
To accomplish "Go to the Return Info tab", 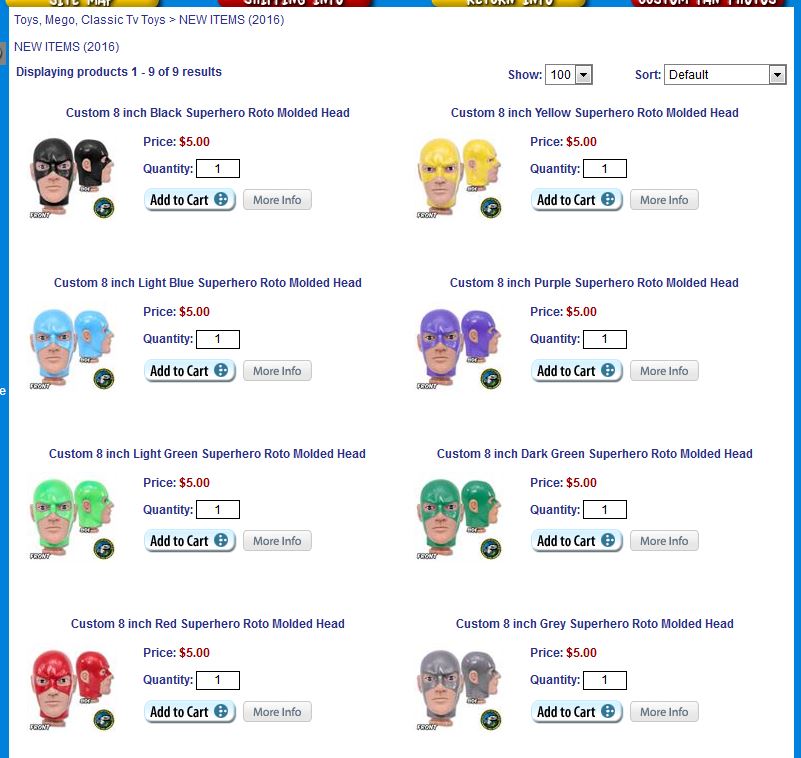I will coord(509,3).
